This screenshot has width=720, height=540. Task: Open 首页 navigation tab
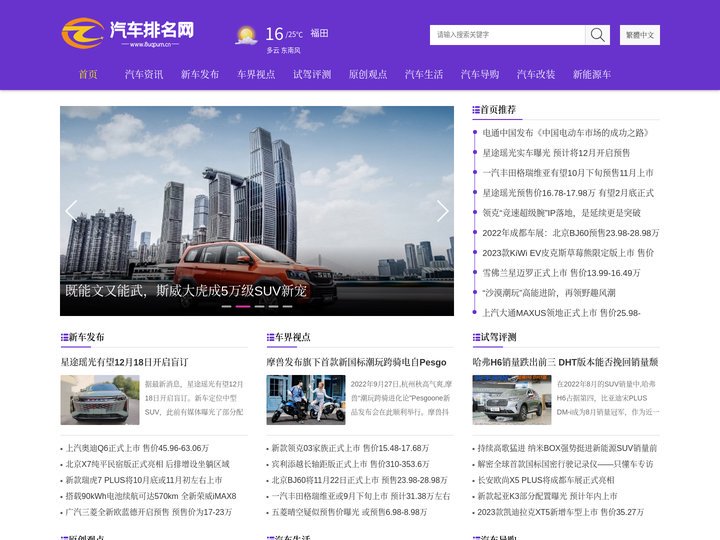click(x=88, y=74)
